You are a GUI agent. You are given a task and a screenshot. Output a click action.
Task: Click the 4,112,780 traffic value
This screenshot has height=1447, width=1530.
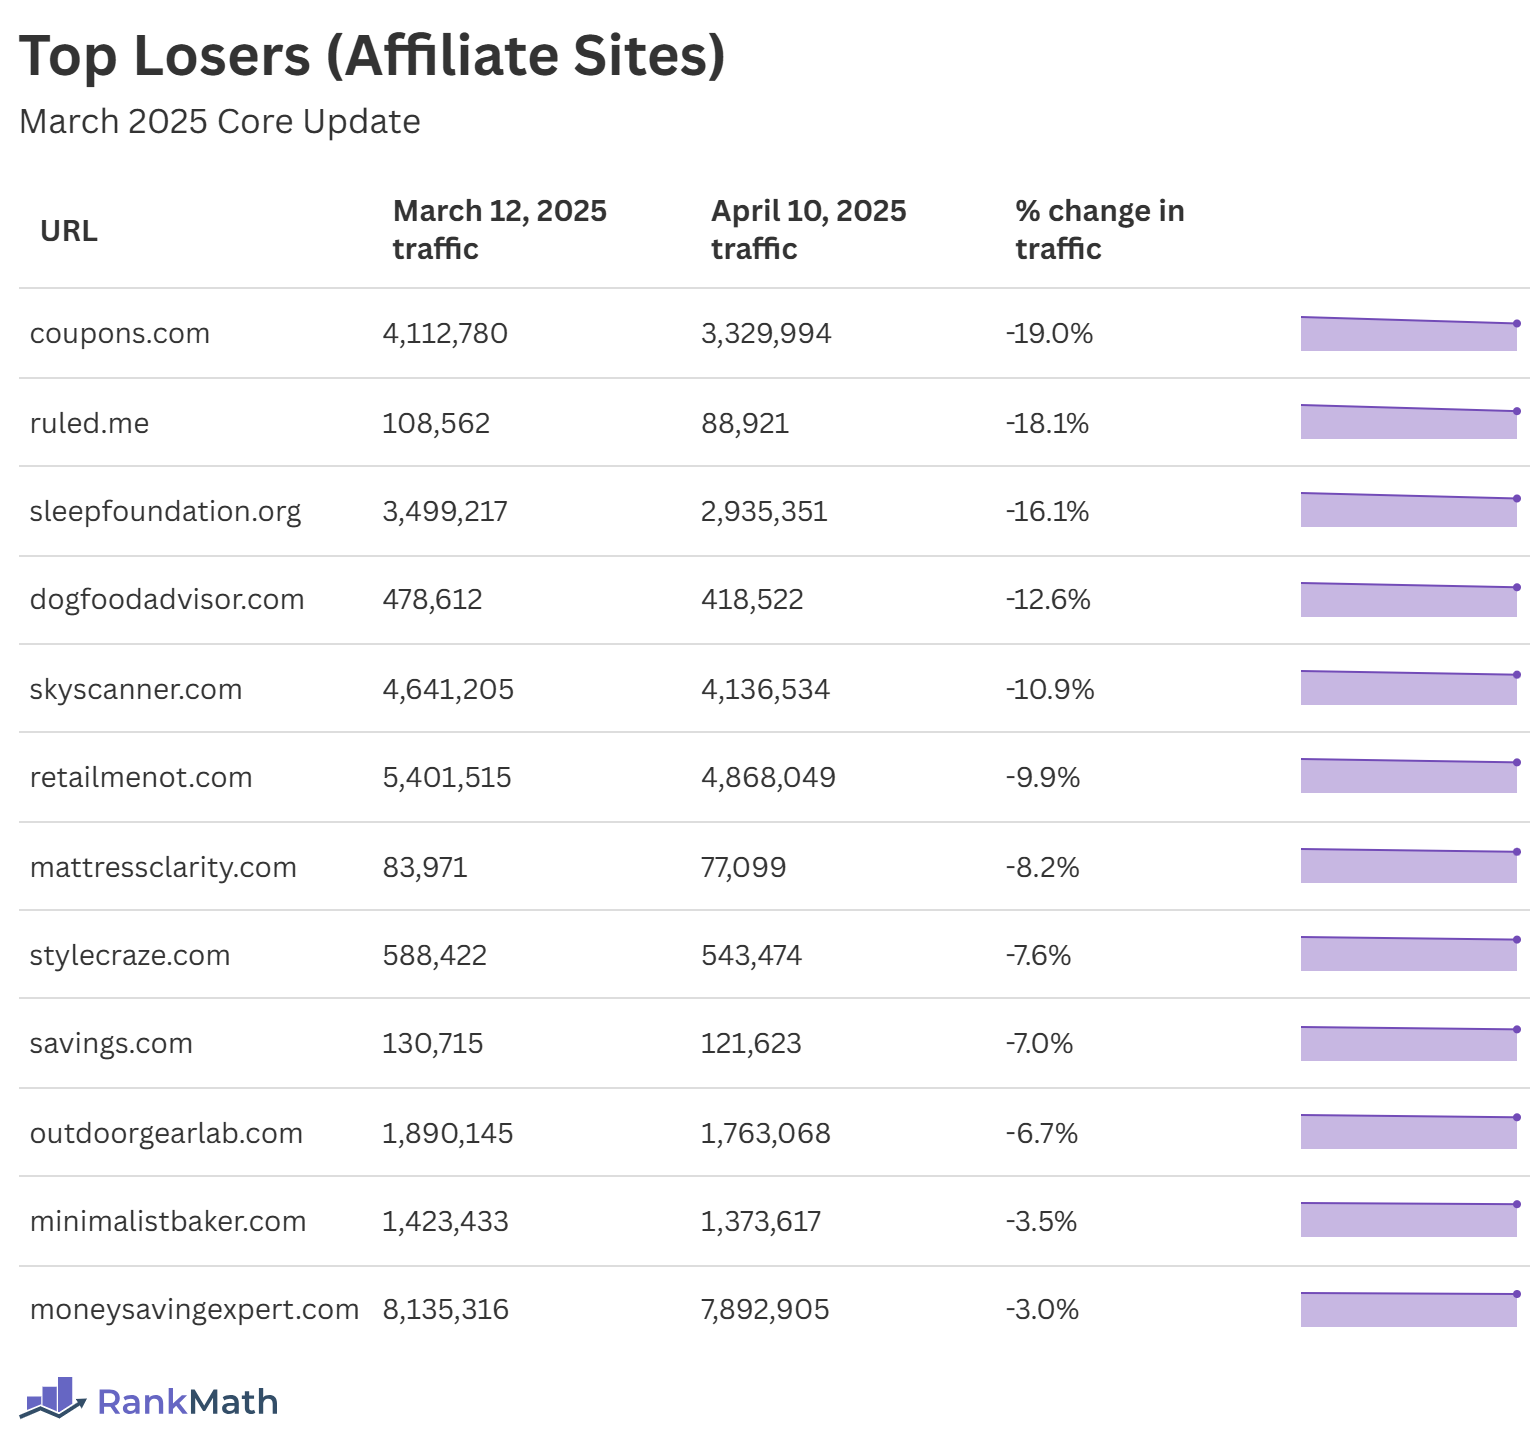[x=445, y=334]
